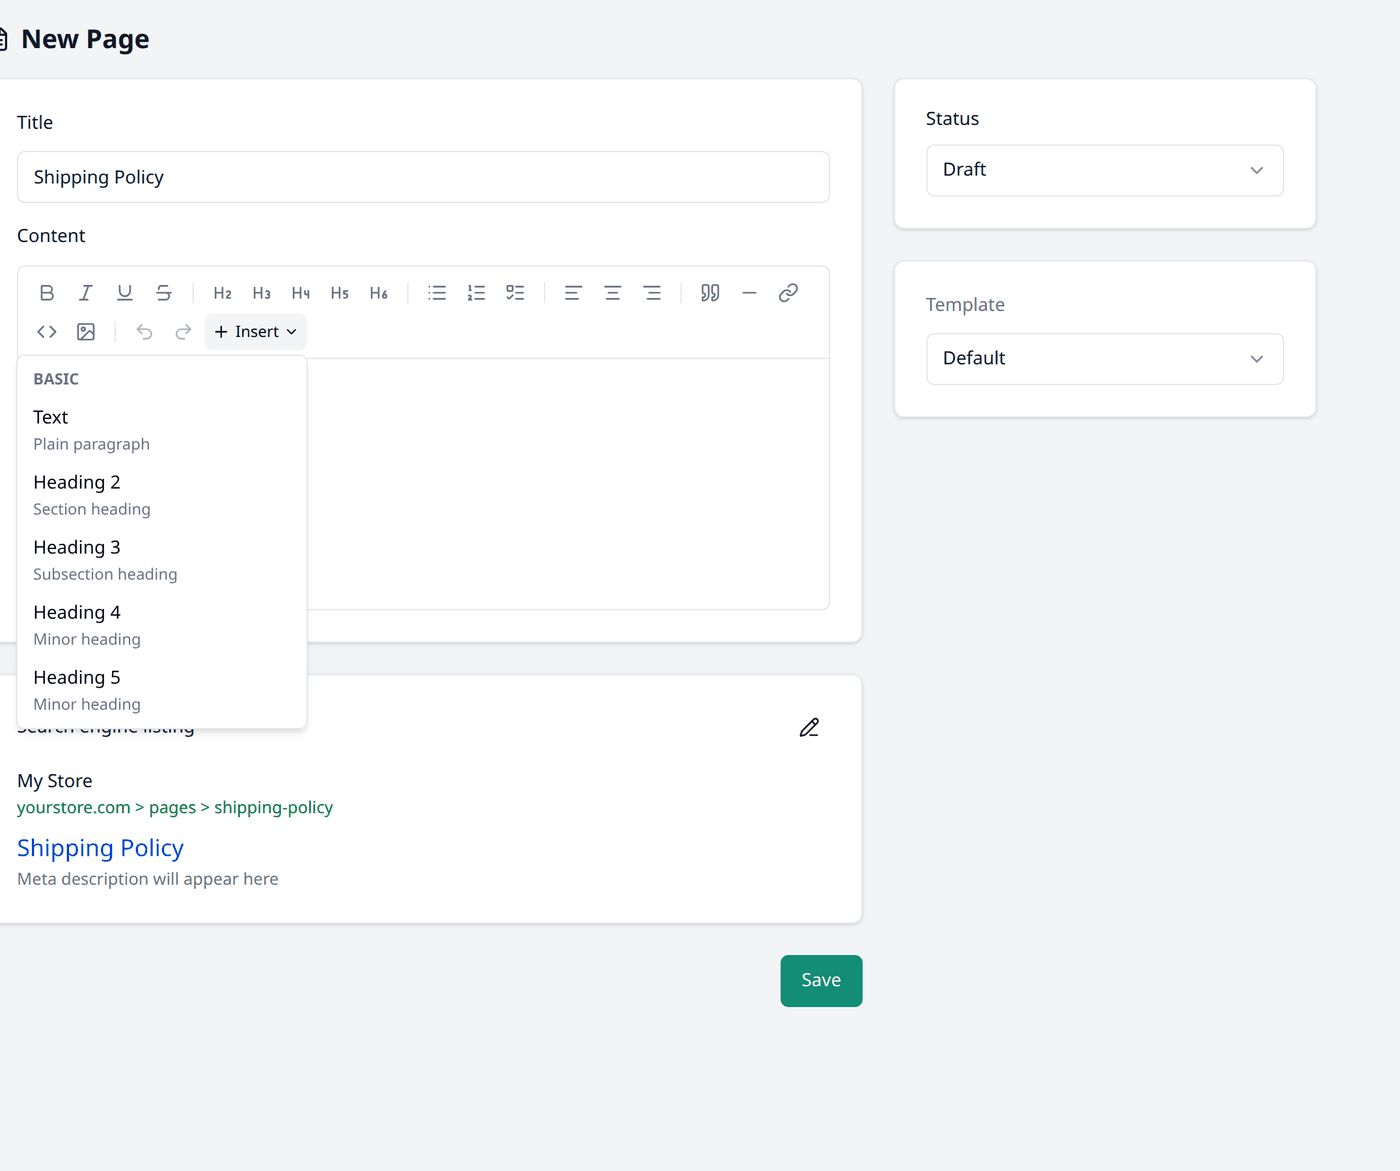The width and height of the screenshot is (1400, 1171).
Task: Redo the last edit
Action: [x=183, y=332]
